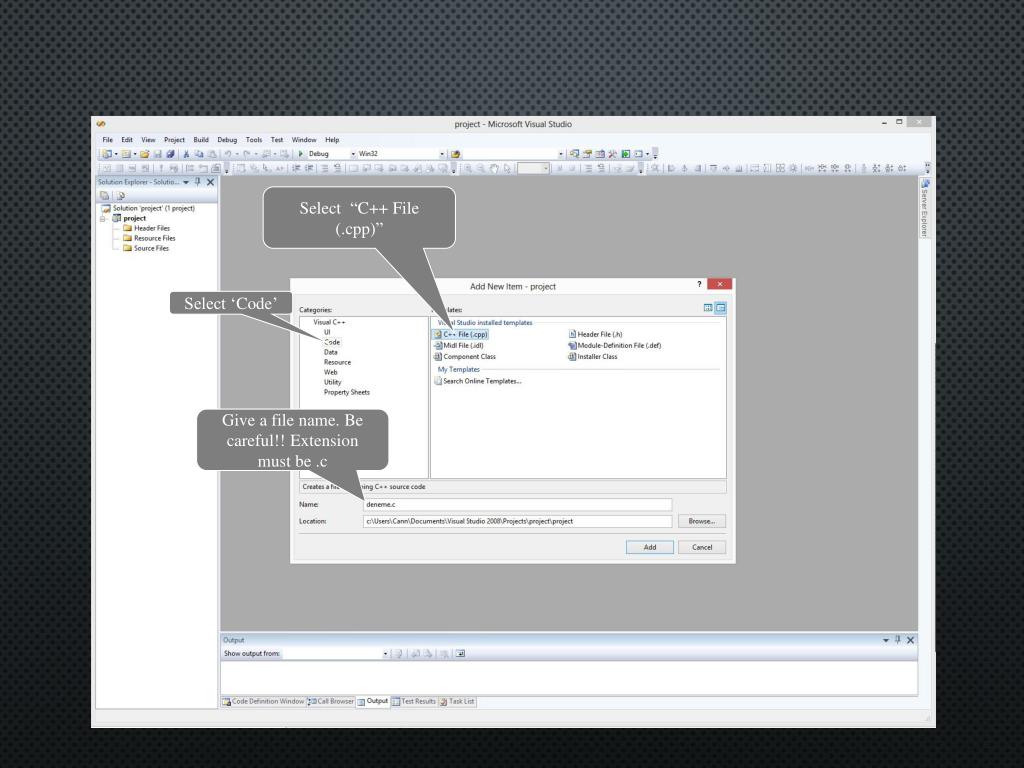Click the Add button in the dialog
The width and height of the screenshot is (1024, 768).
(x=650, y=547)
